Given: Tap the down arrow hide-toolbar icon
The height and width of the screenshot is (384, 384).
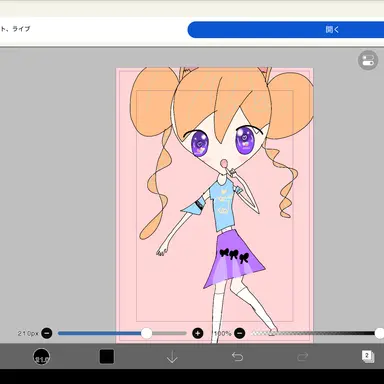Looking at the screenshot, I should tap(172, 357).
